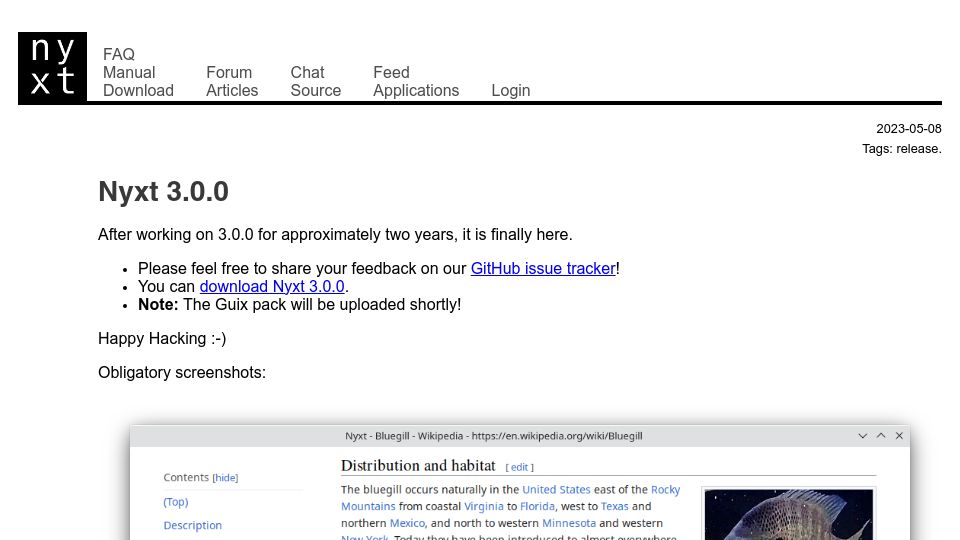Click the Texas link in screenshot
Screen dimensions: 960x540
(615, 506)
